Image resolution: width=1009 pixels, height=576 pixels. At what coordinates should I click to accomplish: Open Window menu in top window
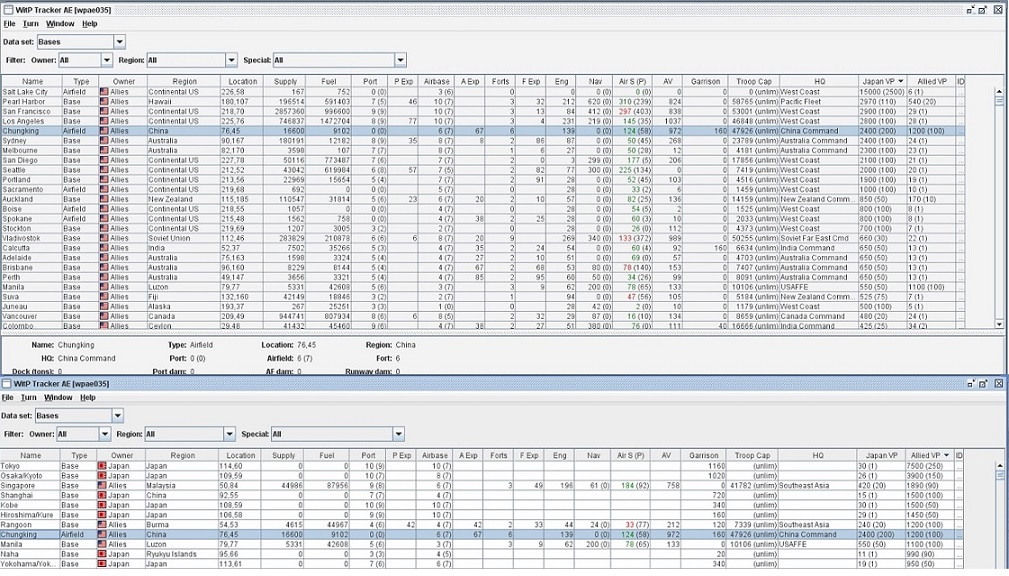coord(60,24)
